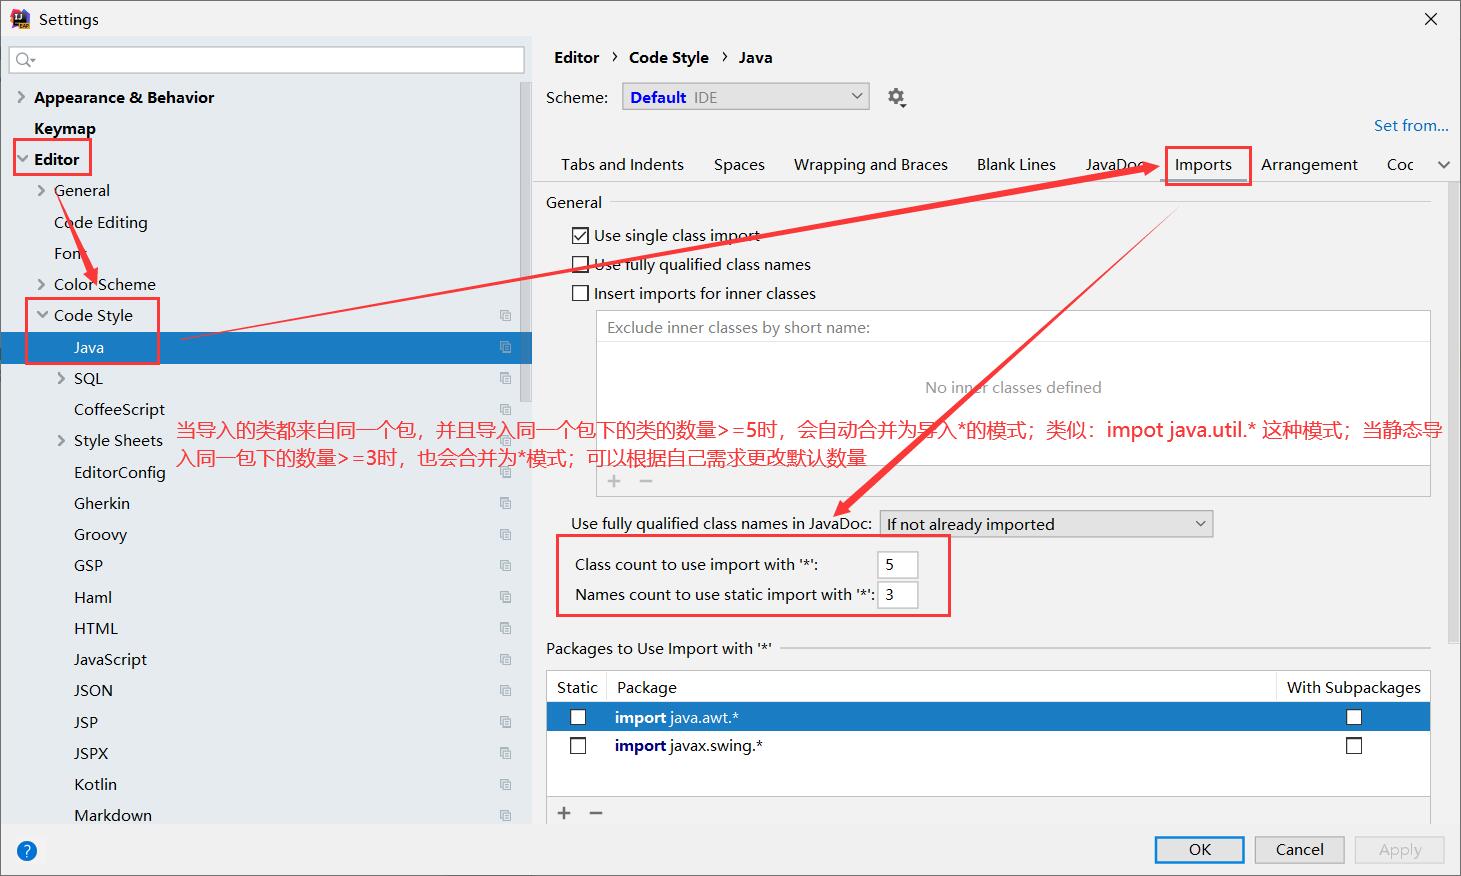Add package with plus under Packages table

(564, 813)
